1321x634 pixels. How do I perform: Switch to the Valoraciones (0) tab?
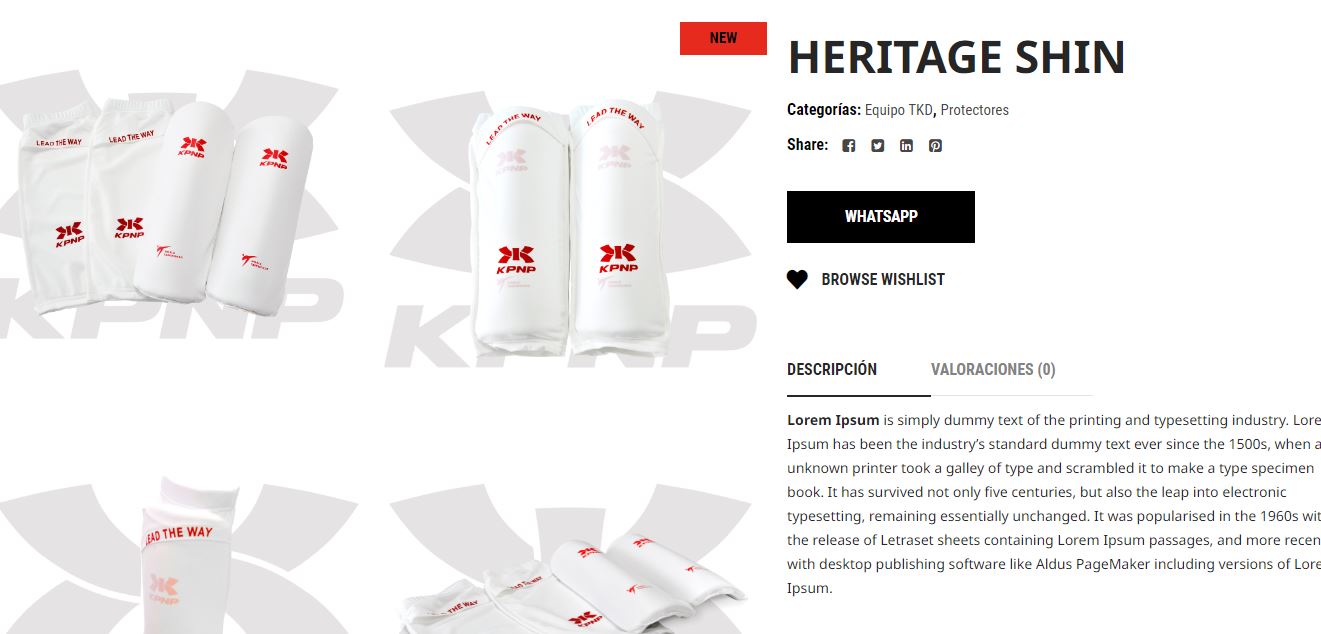point(993,369)
